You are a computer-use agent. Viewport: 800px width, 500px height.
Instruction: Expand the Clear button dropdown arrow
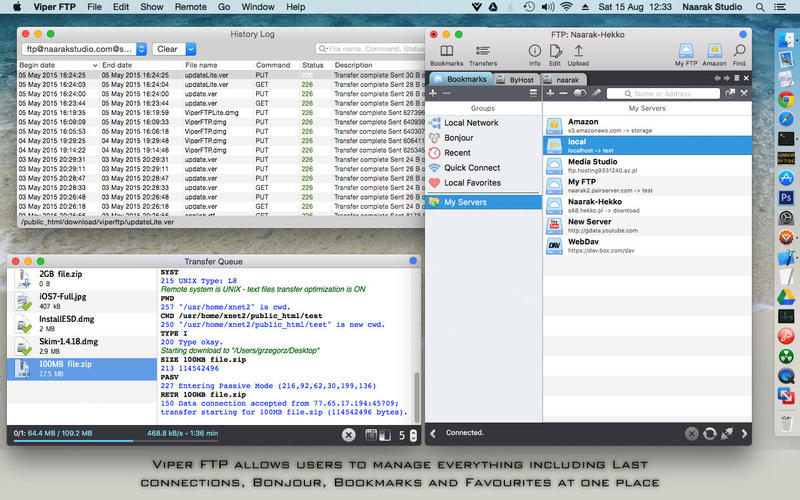pos(190,48)
